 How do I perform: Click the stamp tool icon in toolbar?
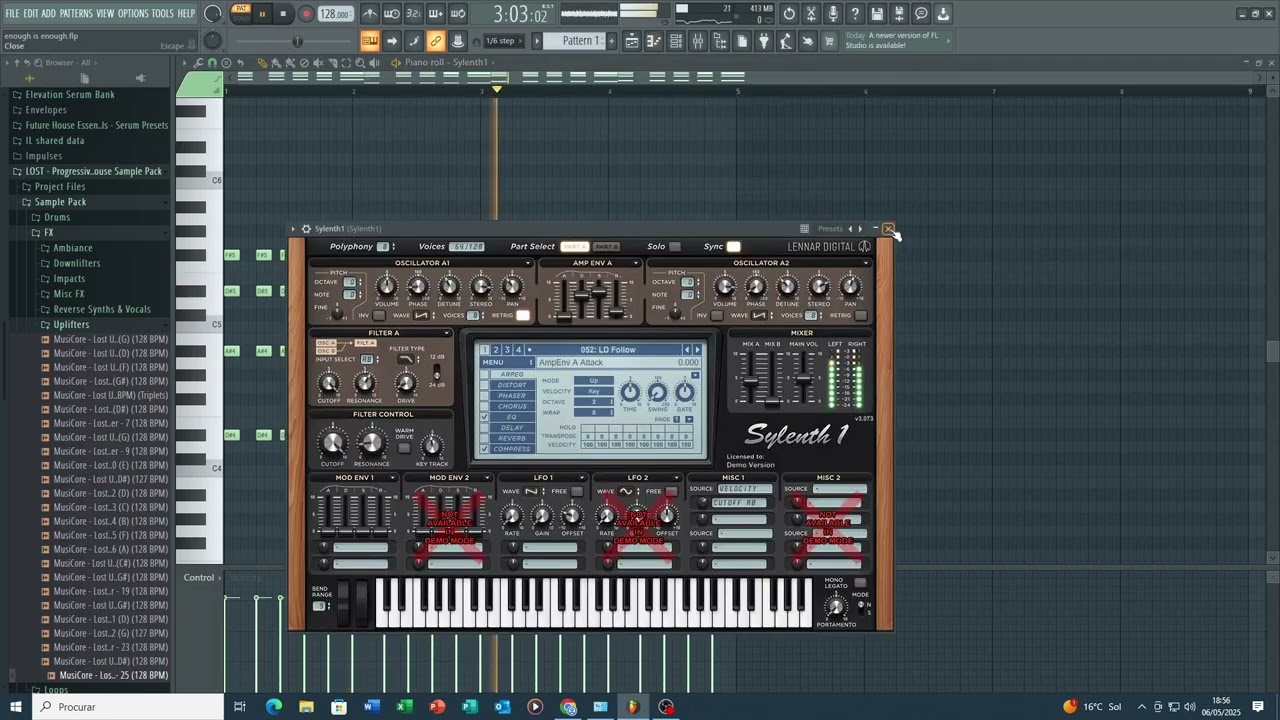coord(458,41)
